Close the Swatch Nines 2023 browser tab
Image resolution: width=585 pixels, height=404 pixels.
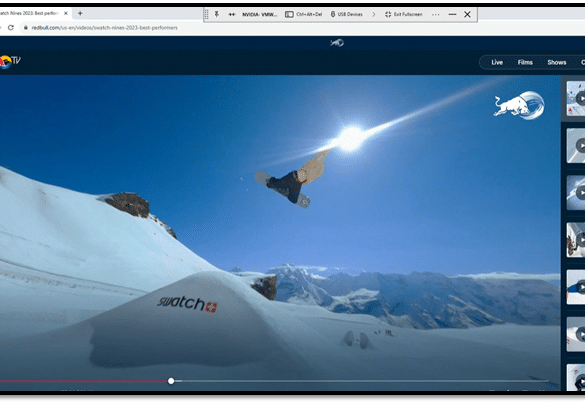[x=66, y=13]
